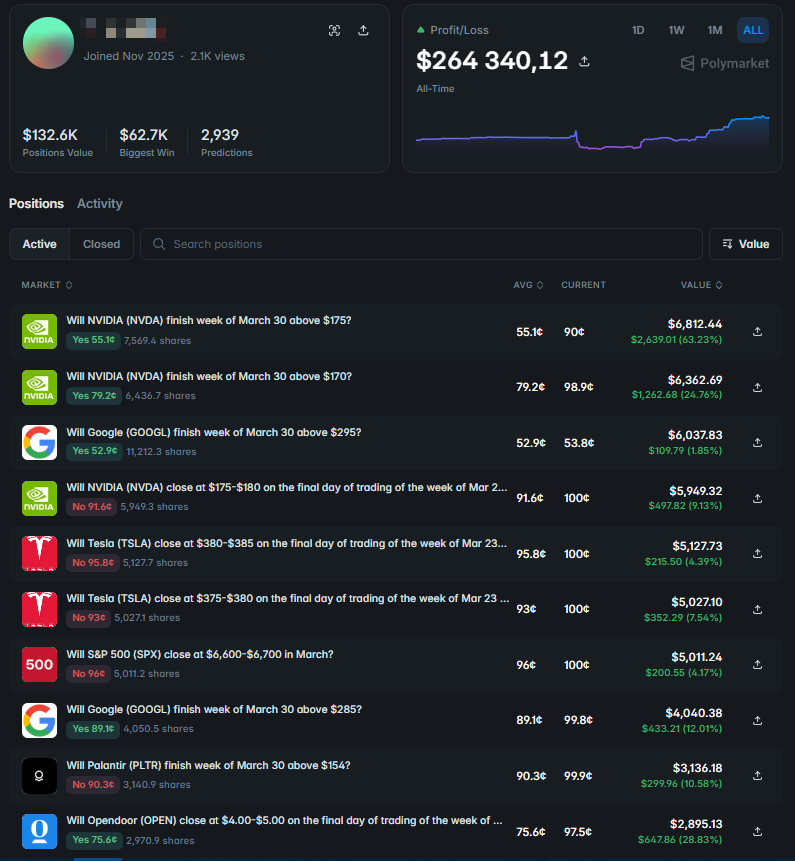Viewport: 795px width, 861px height.
Task: Click the S&P 500 market icon
Action: 40,664
